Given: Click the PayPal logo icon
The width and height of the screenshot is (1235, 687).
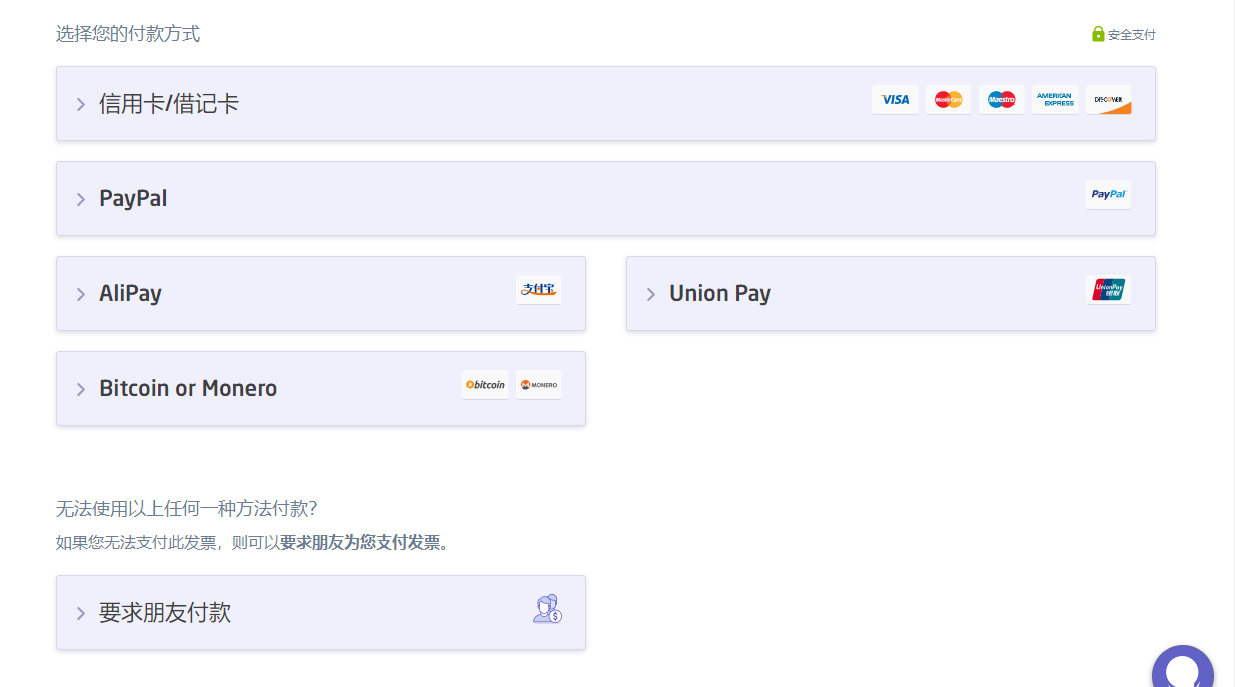Looking at the screenshot, I should pos(1109,194).
